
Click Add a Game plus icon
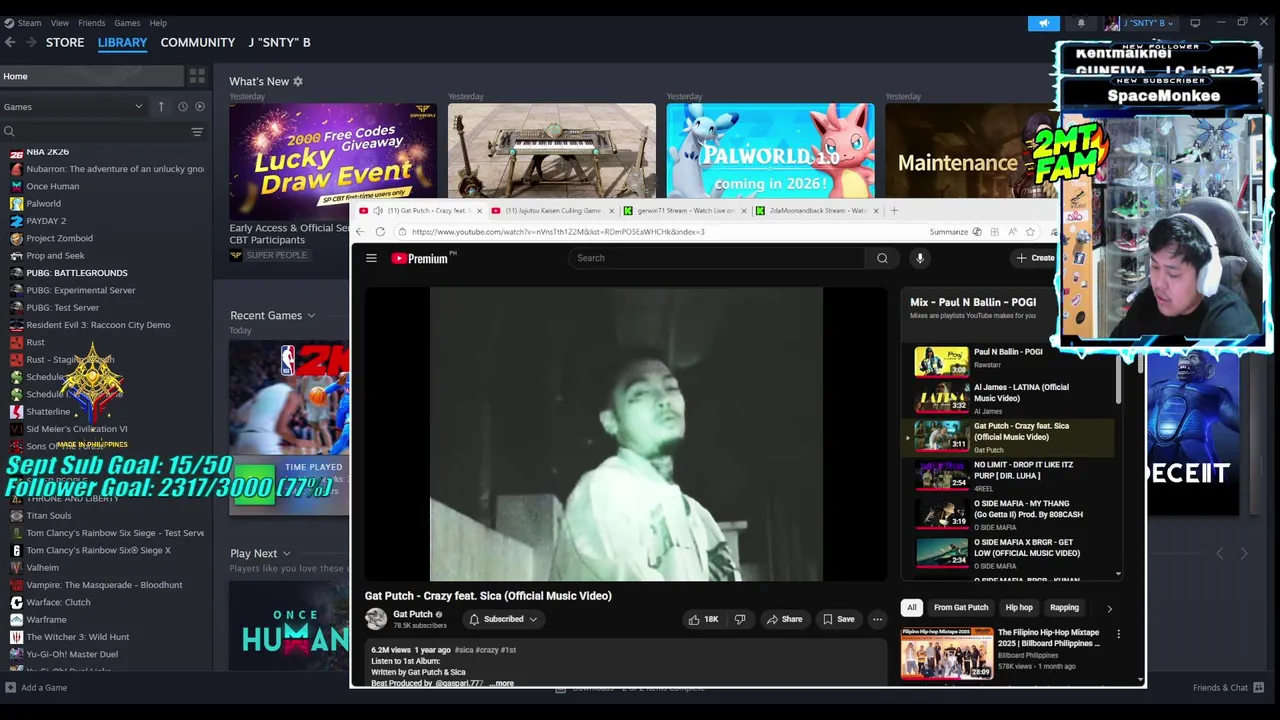tap(10, 688)
